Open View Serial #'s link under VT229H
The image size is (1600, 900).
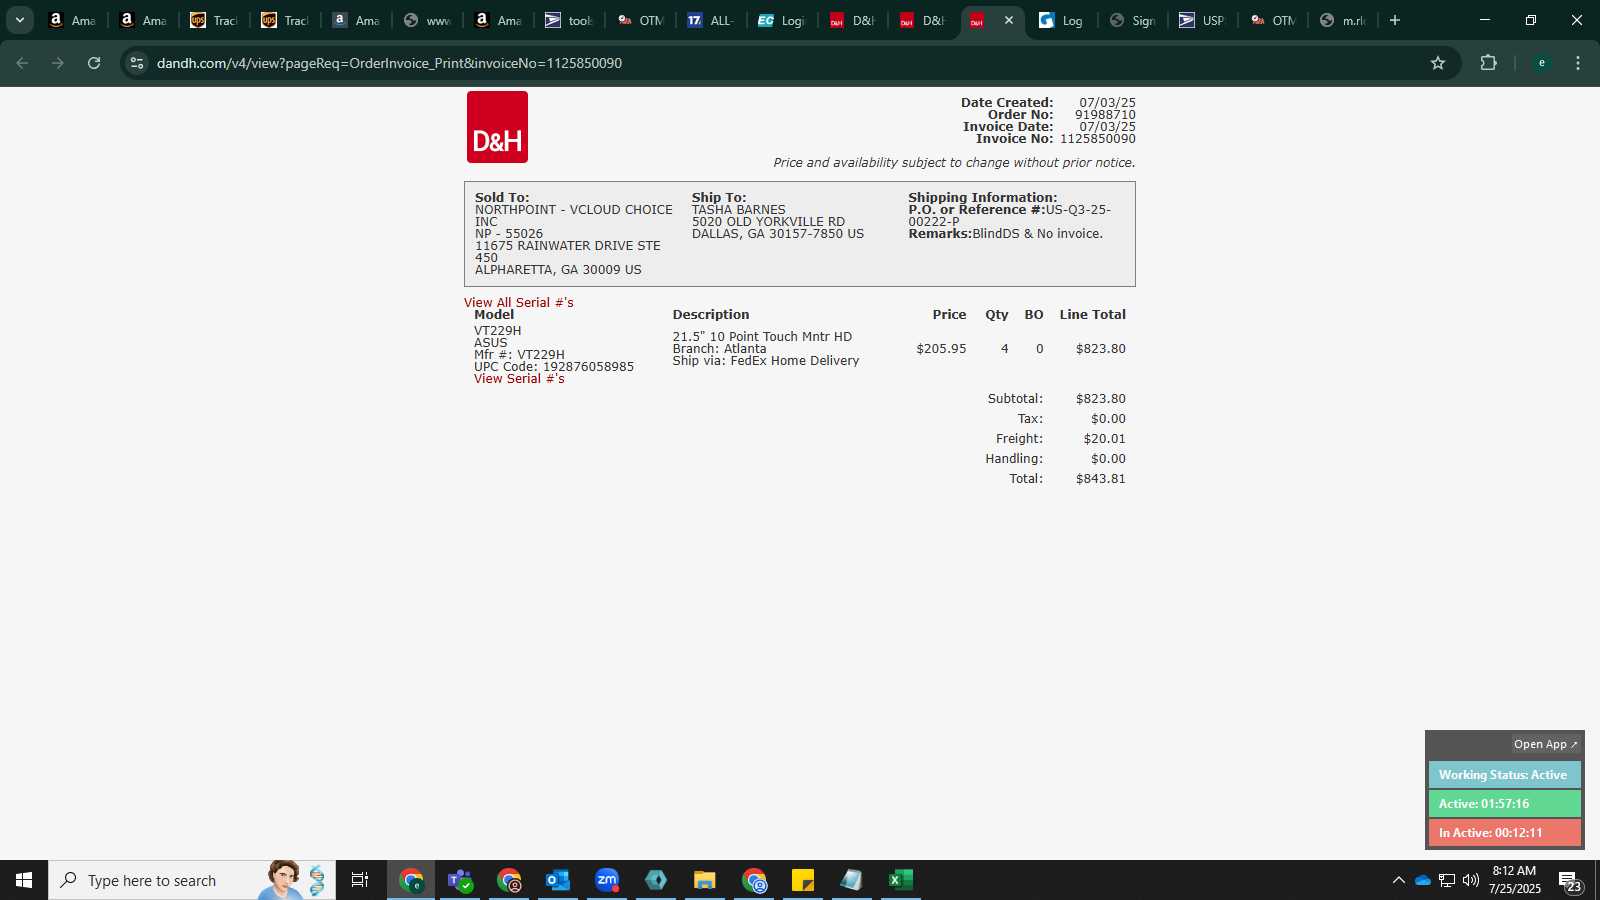[519, 379]
